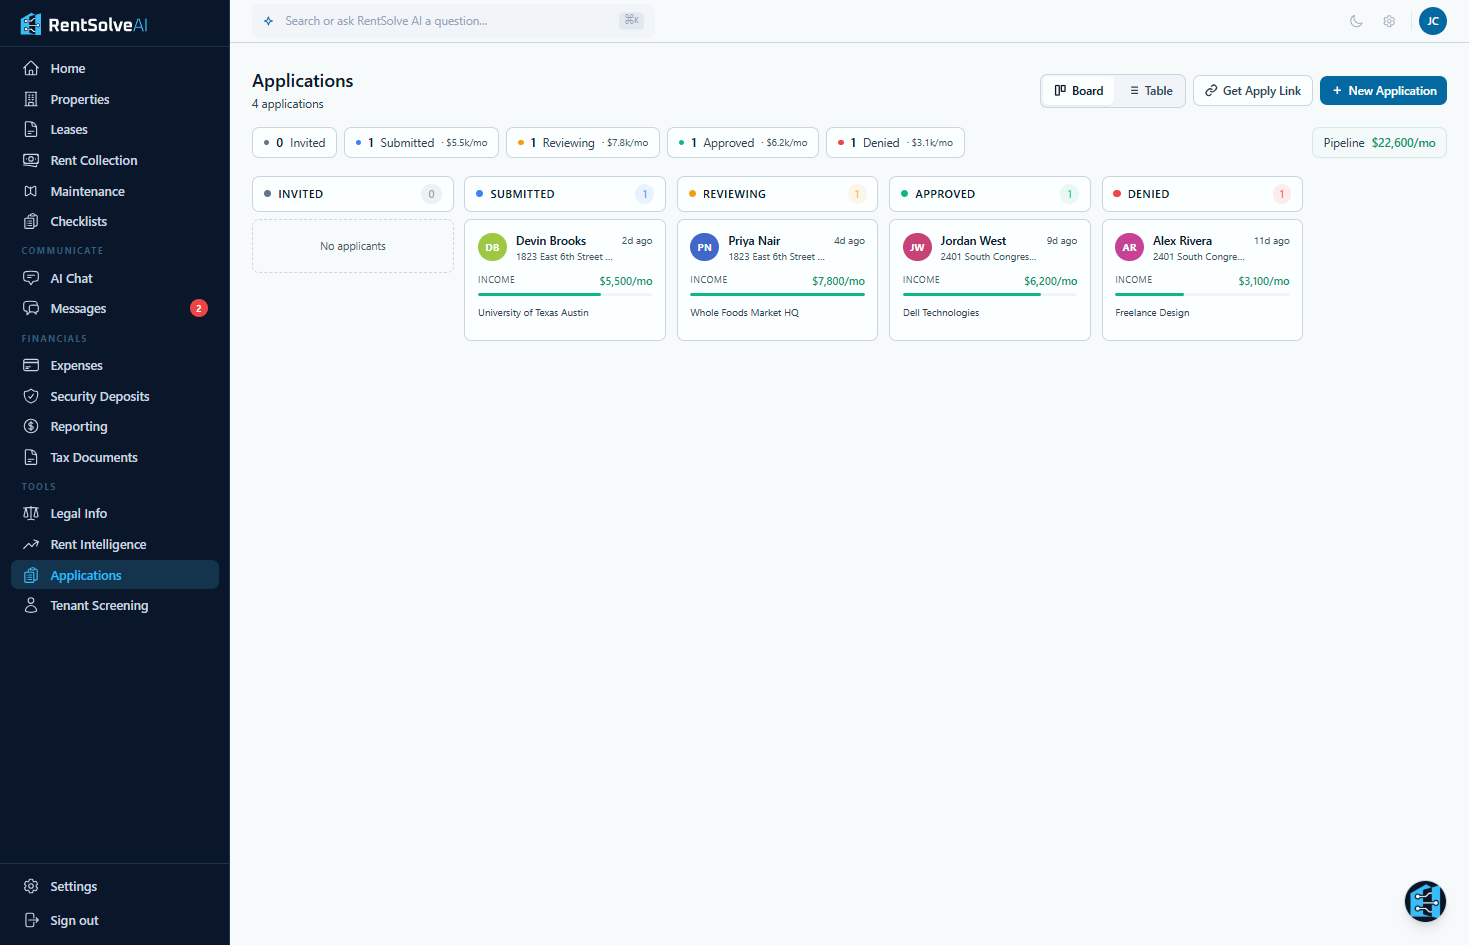This screenshot has height=945, width=1469.
Task: Select the Maintenance icon in sidebar
Action: click(30, 190)
